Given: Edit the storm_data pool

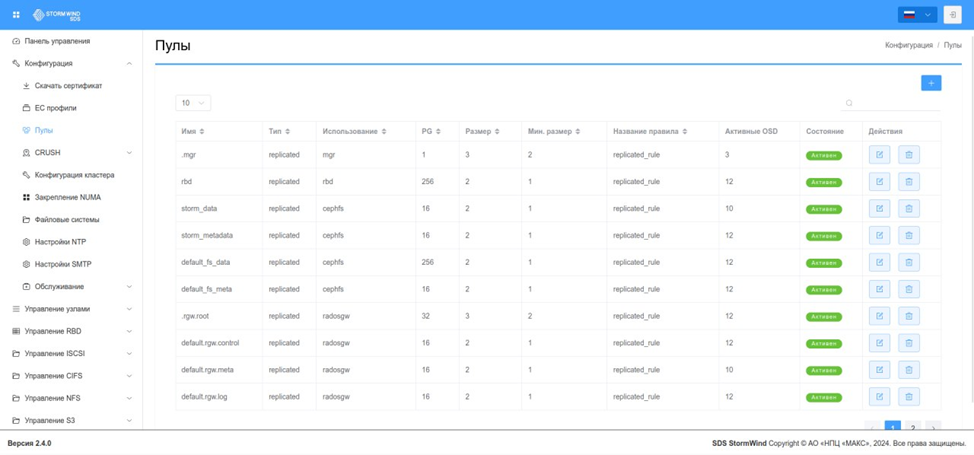Looking at the screenshot, I should click(x=879, y=208).
